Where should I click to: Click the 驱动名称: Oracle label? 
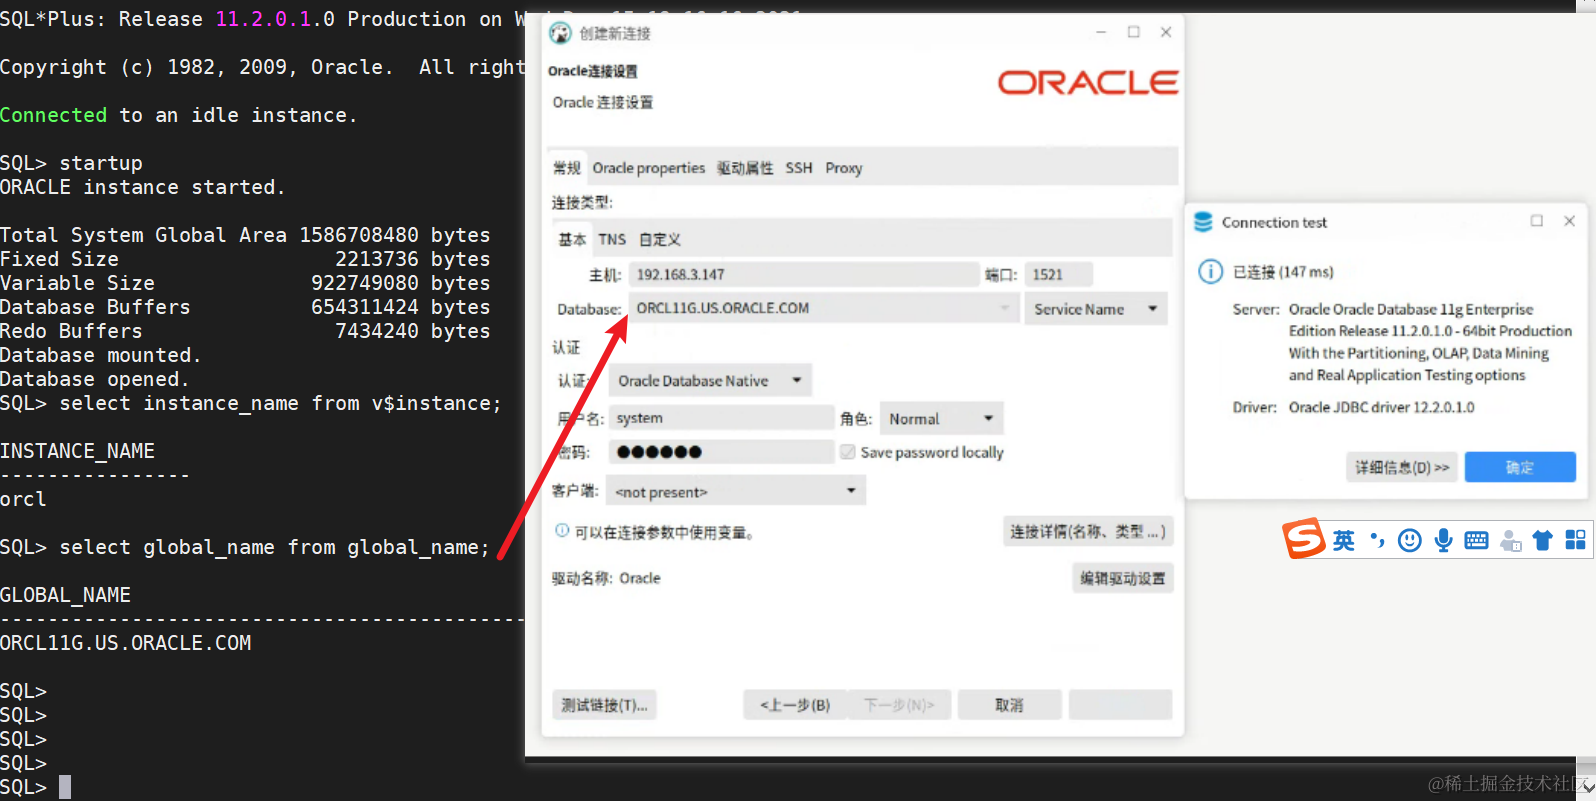tap(606, 578)
